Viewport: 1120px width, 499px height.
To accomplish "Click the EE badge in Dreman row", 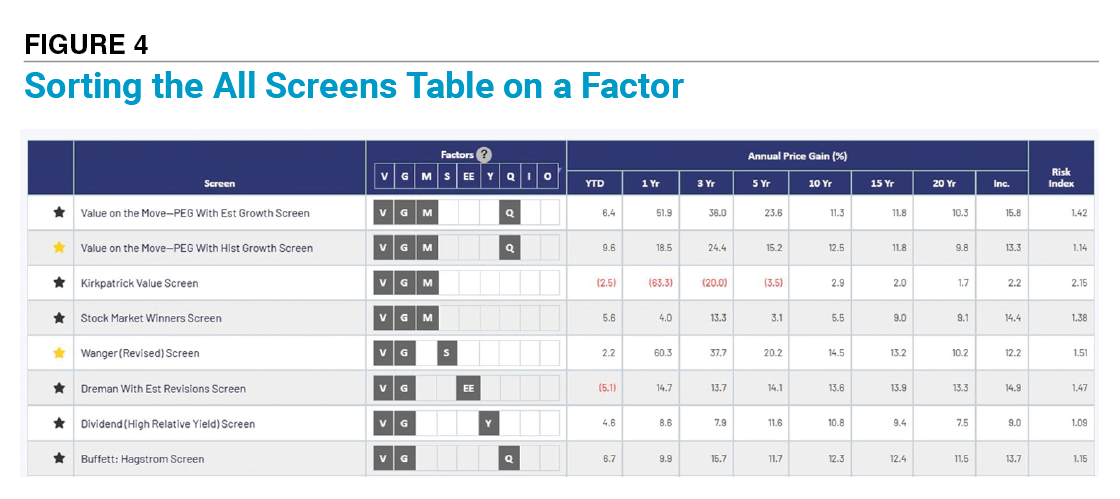I will (469, 388).
